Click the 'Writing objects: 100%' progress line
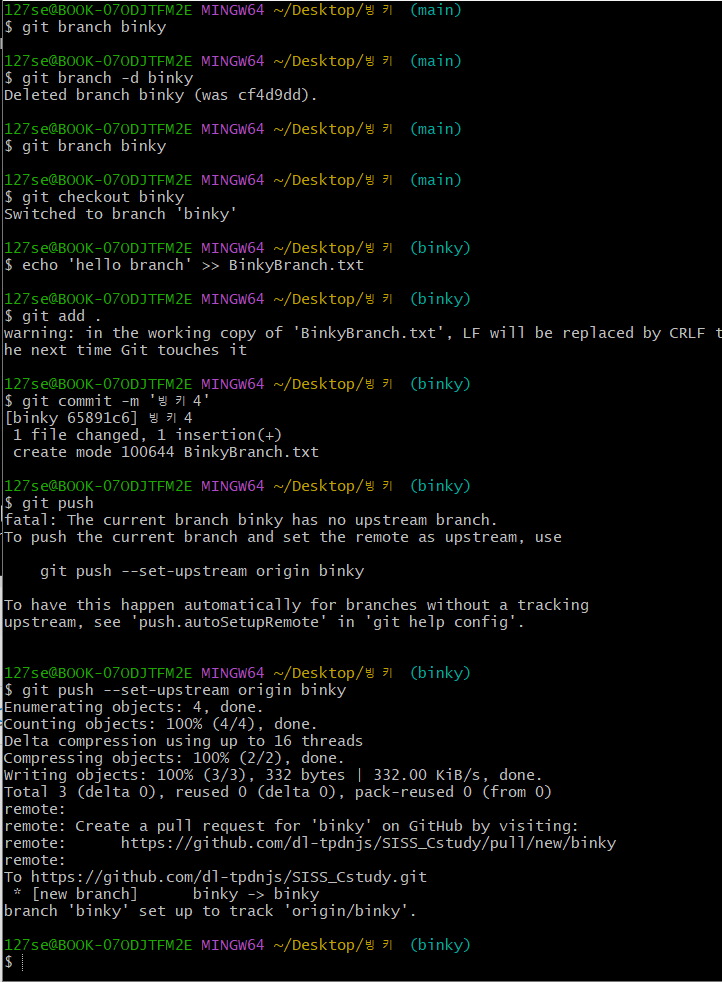Viewport: 722px width, 982px height. [x=272, y=775]
